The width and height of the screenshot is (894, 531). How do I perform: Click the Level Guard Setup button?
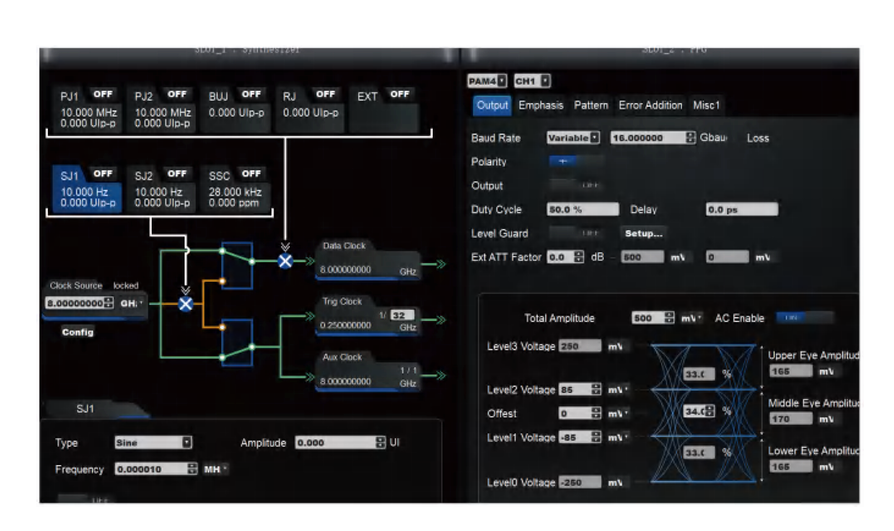click(x=643, y=233)
